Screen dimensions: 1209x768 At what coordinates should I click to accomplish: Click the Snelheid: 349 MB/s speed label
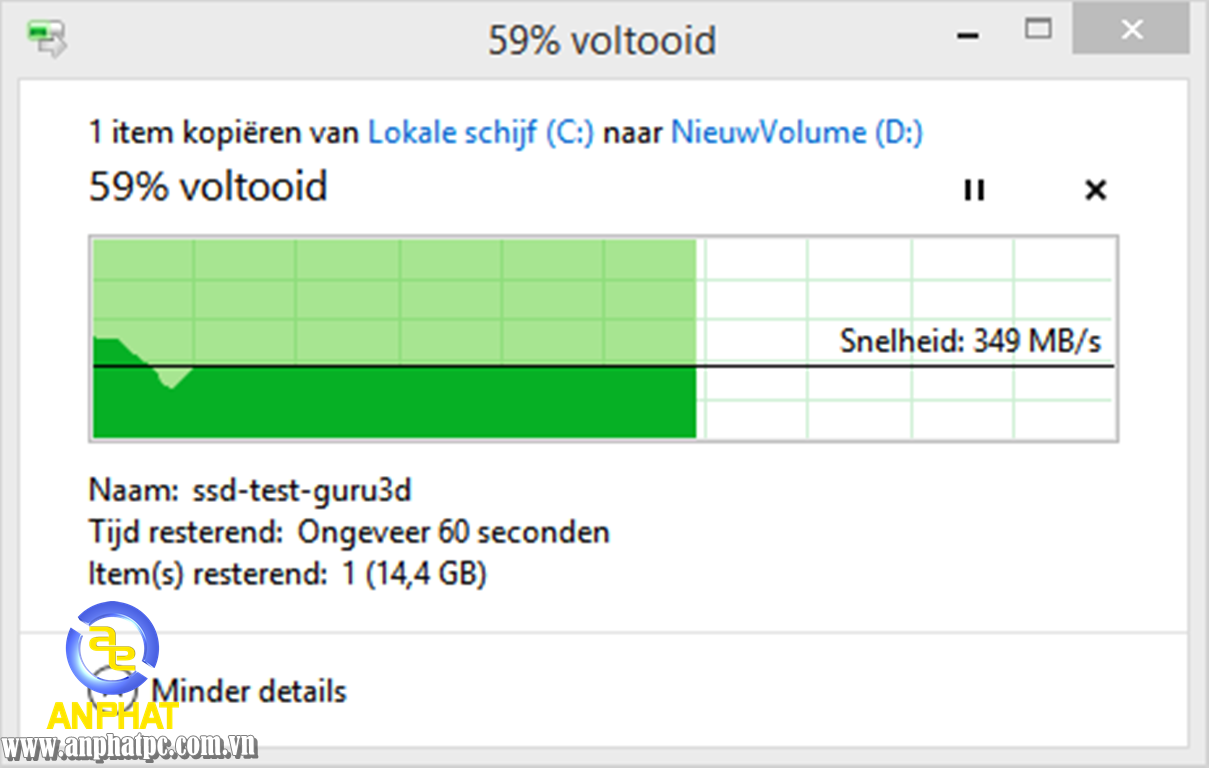click(x=970, y=341)
